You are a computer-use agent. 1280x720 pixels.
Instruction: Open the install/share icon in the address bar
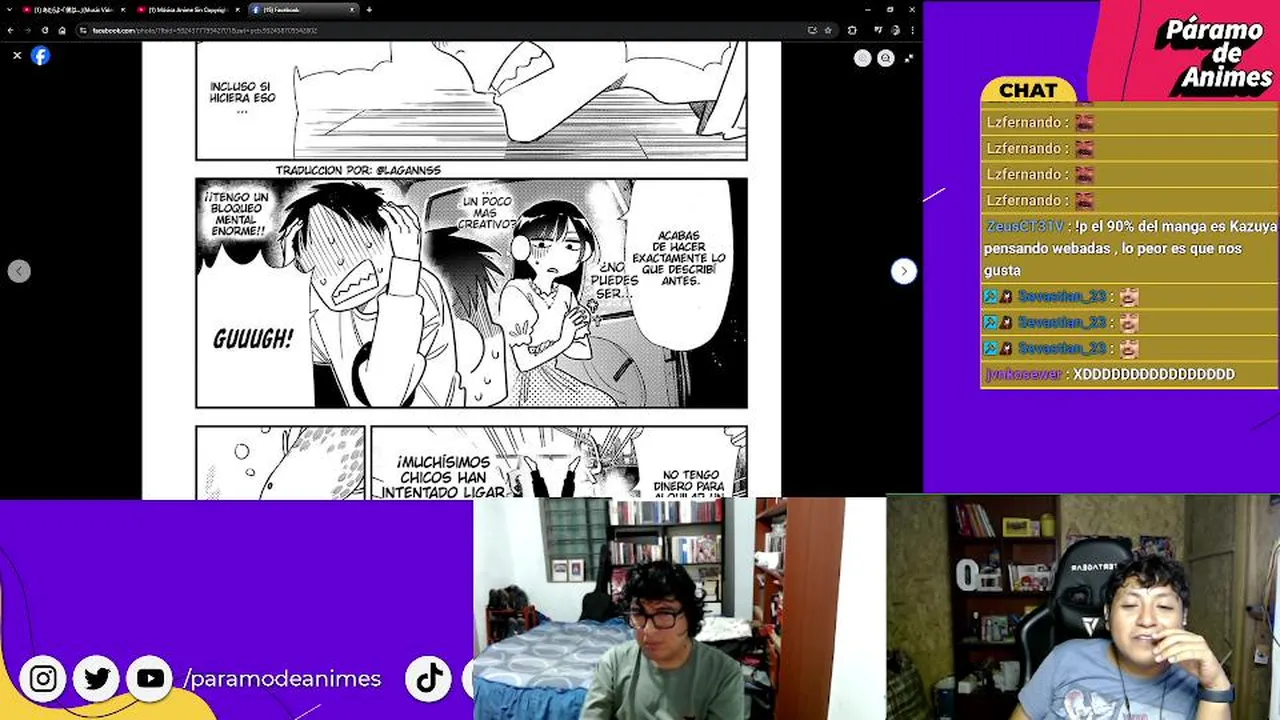pos(813,30)
